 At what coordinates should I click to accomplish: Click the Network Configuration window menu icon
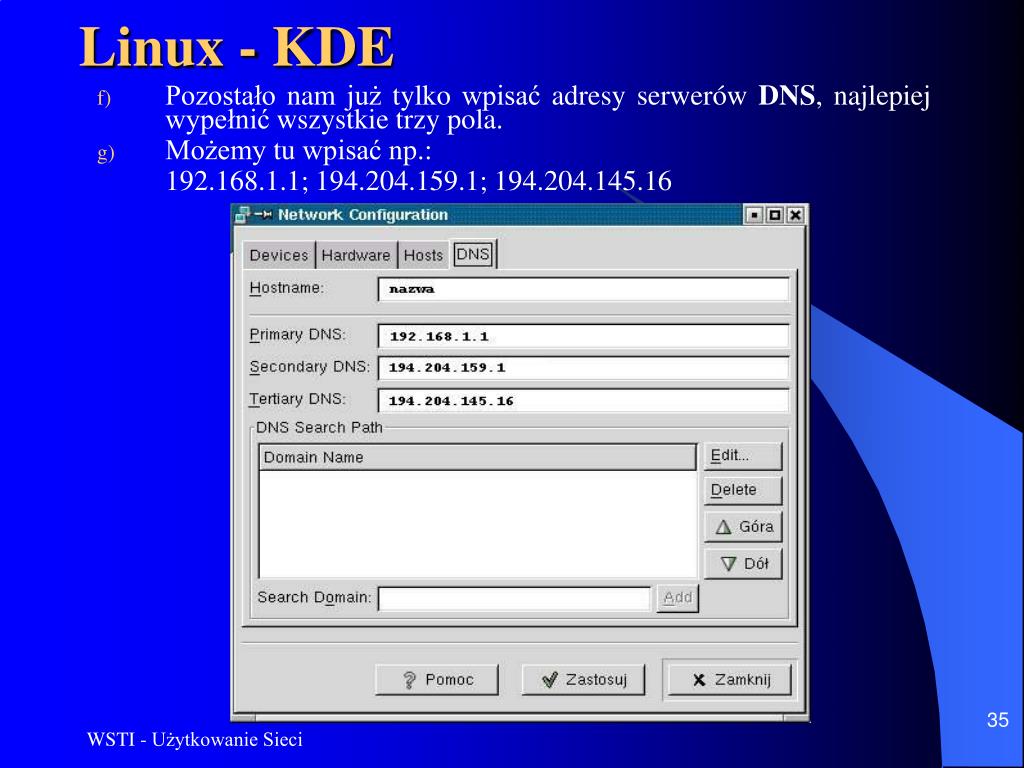click(242, 214)
